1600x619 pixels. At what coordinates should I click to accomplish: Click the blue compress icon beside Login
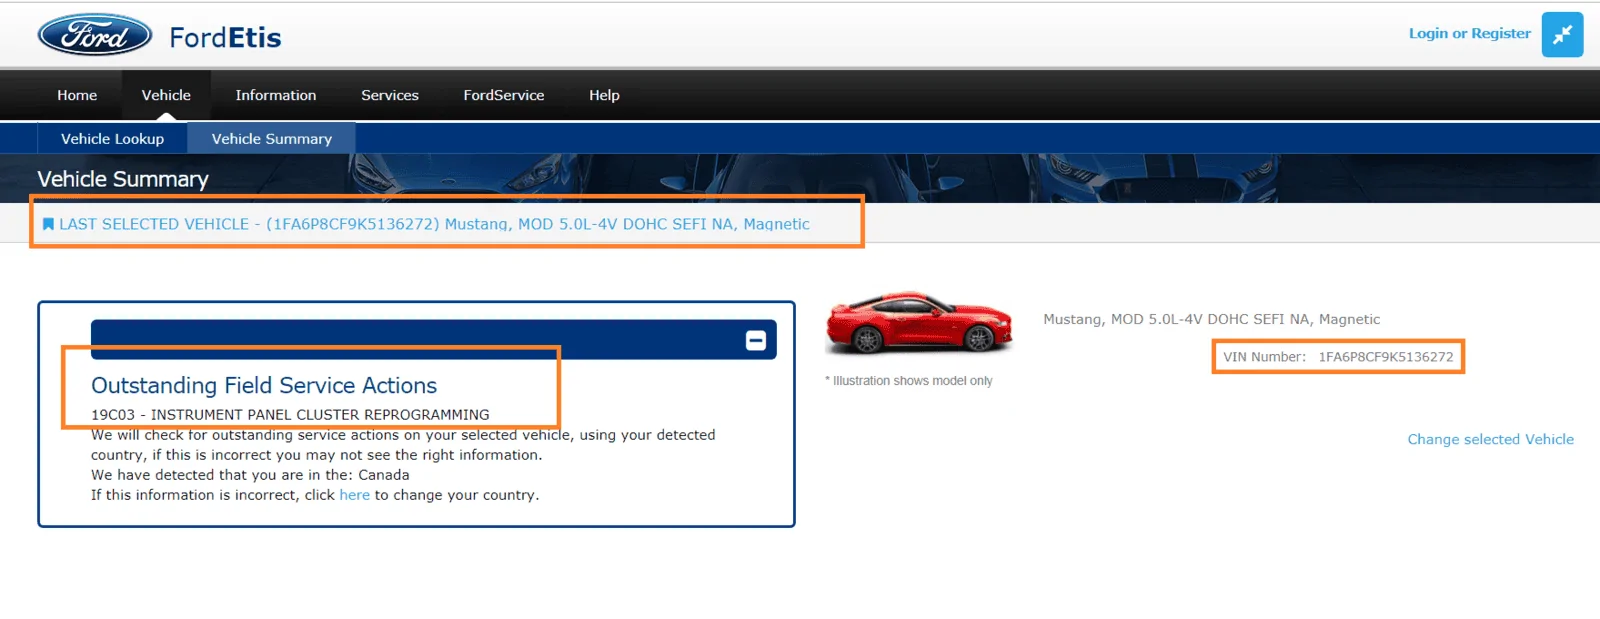1562,34
